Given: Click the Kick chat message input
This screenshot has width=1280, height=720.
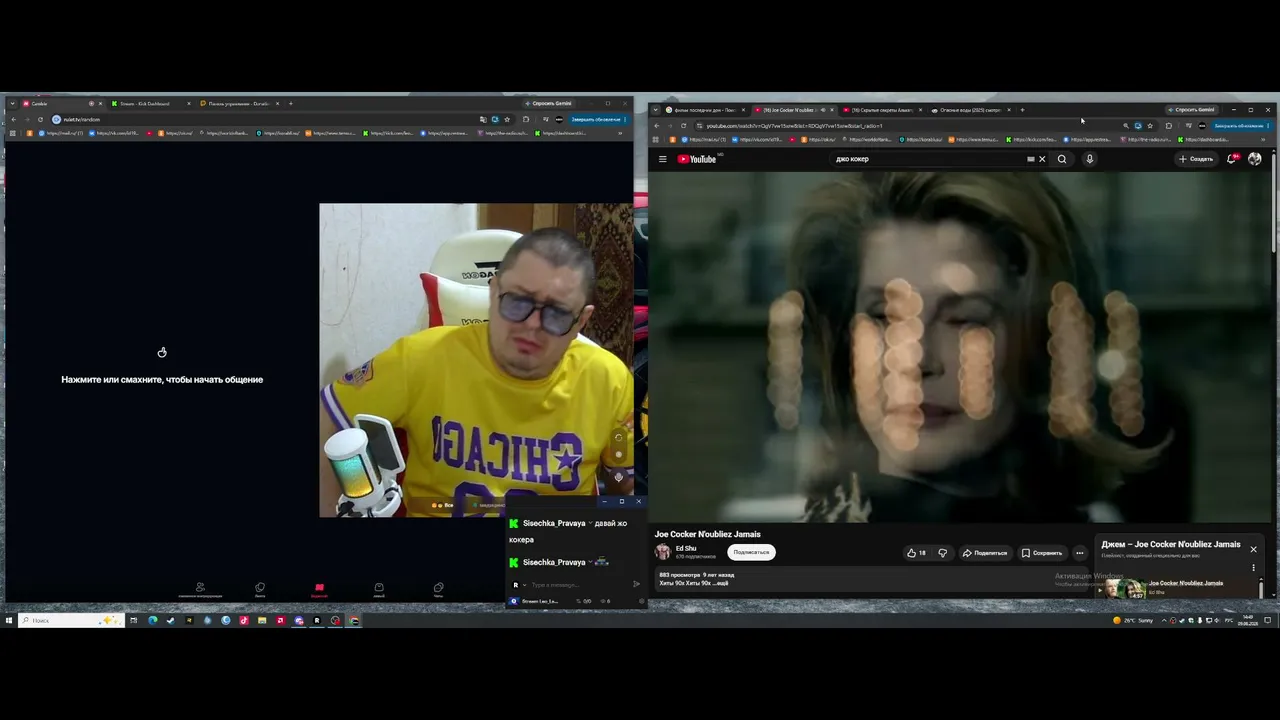Looking at the screenshot, I should pyautogui.click(x=578, y=585).
